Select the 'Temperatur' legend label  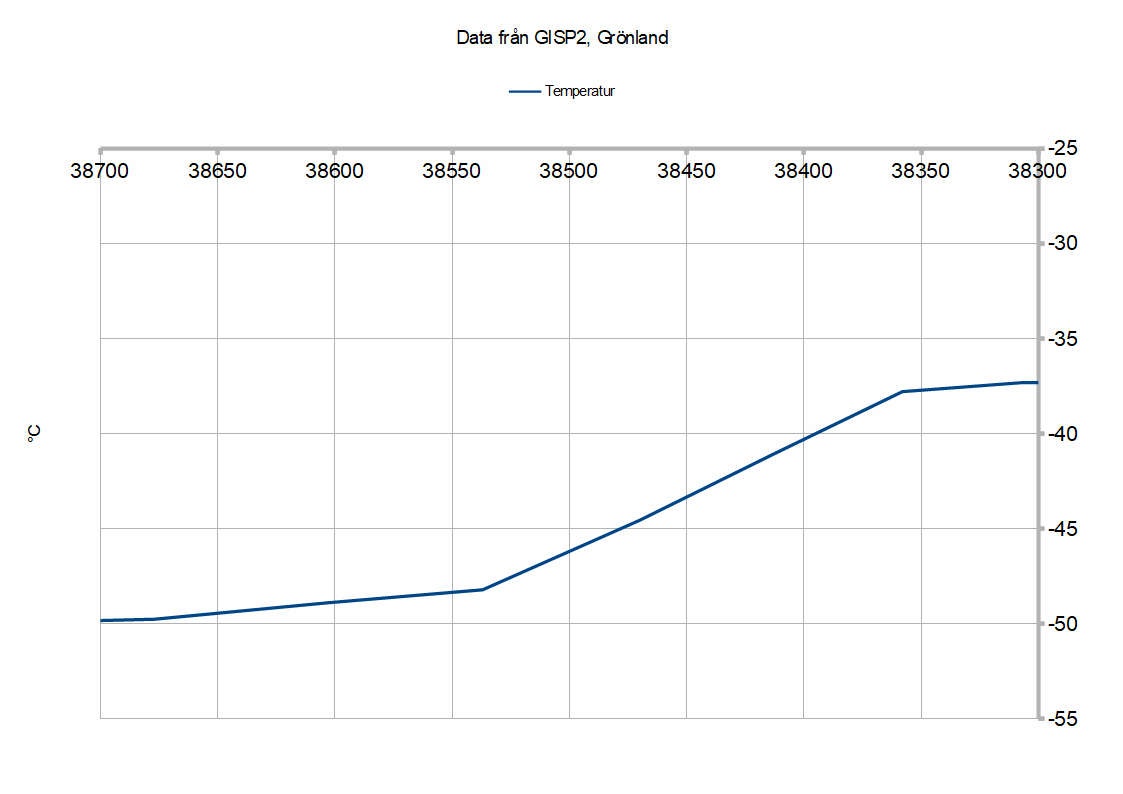point(579,91)
